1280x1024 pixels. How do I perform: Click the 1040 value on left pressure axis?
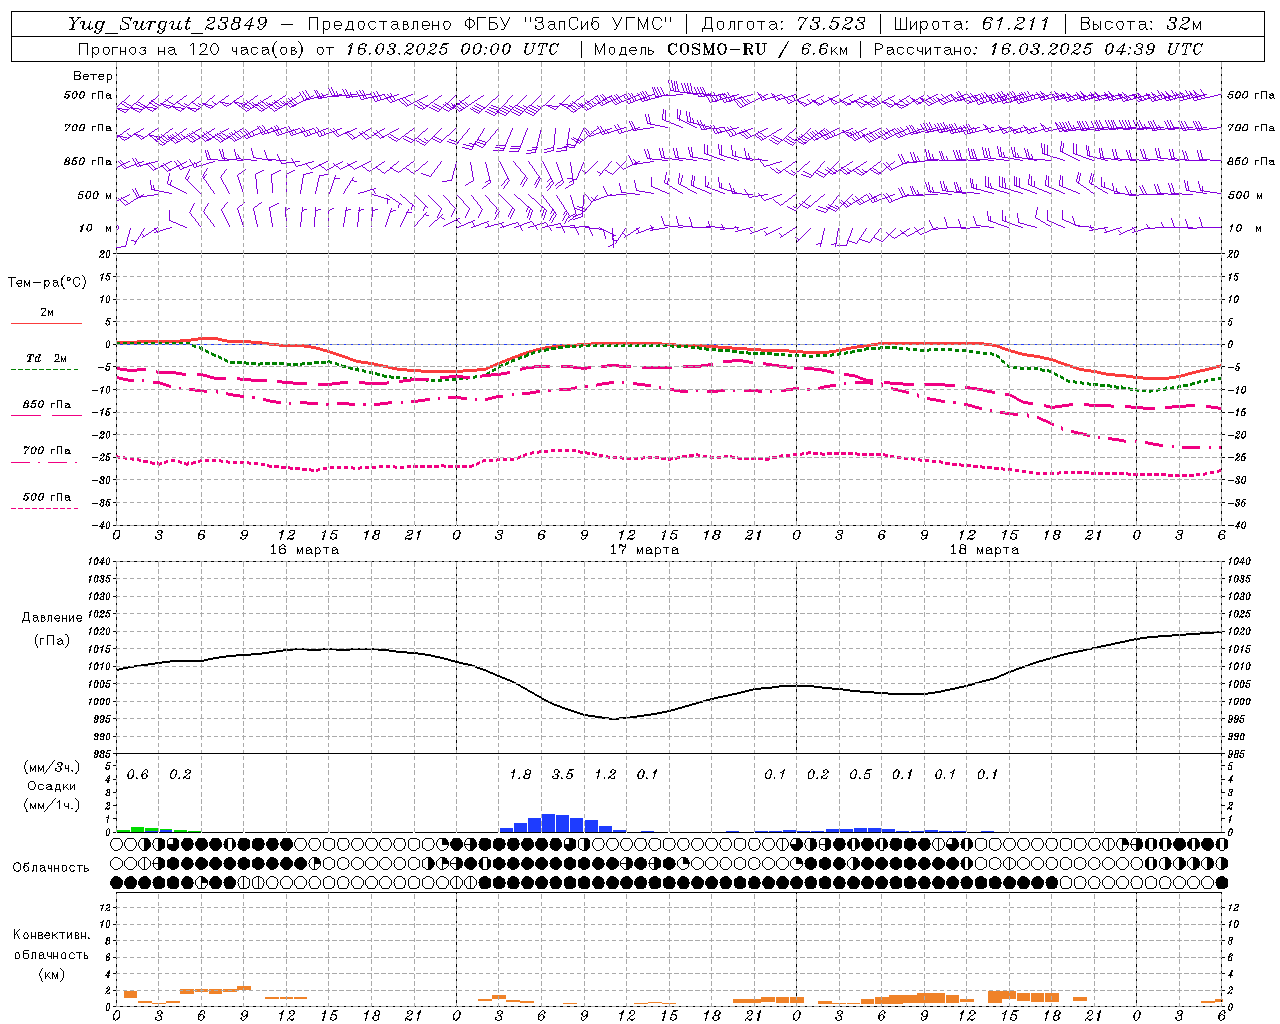[x=99, y=562]
